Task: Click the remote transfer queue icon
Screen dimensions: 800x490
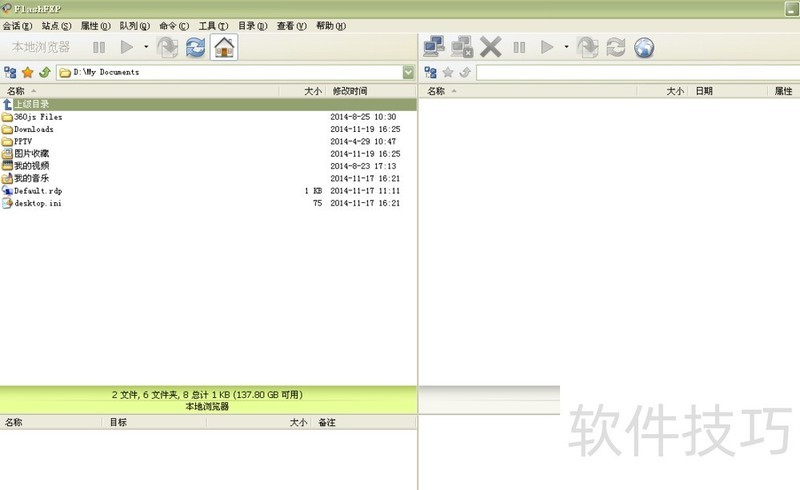Action: [x=588, y=47]
